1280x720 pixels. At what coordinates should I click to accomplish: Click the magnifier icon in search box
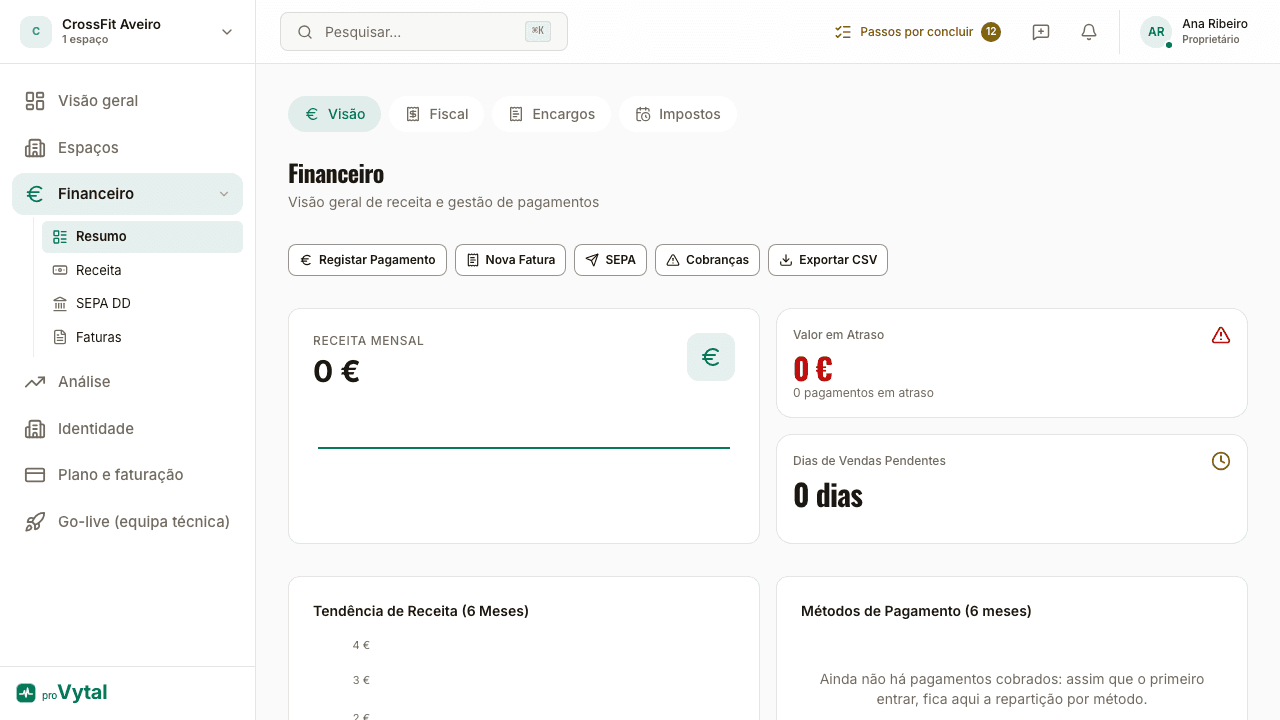tap(305, 32)
